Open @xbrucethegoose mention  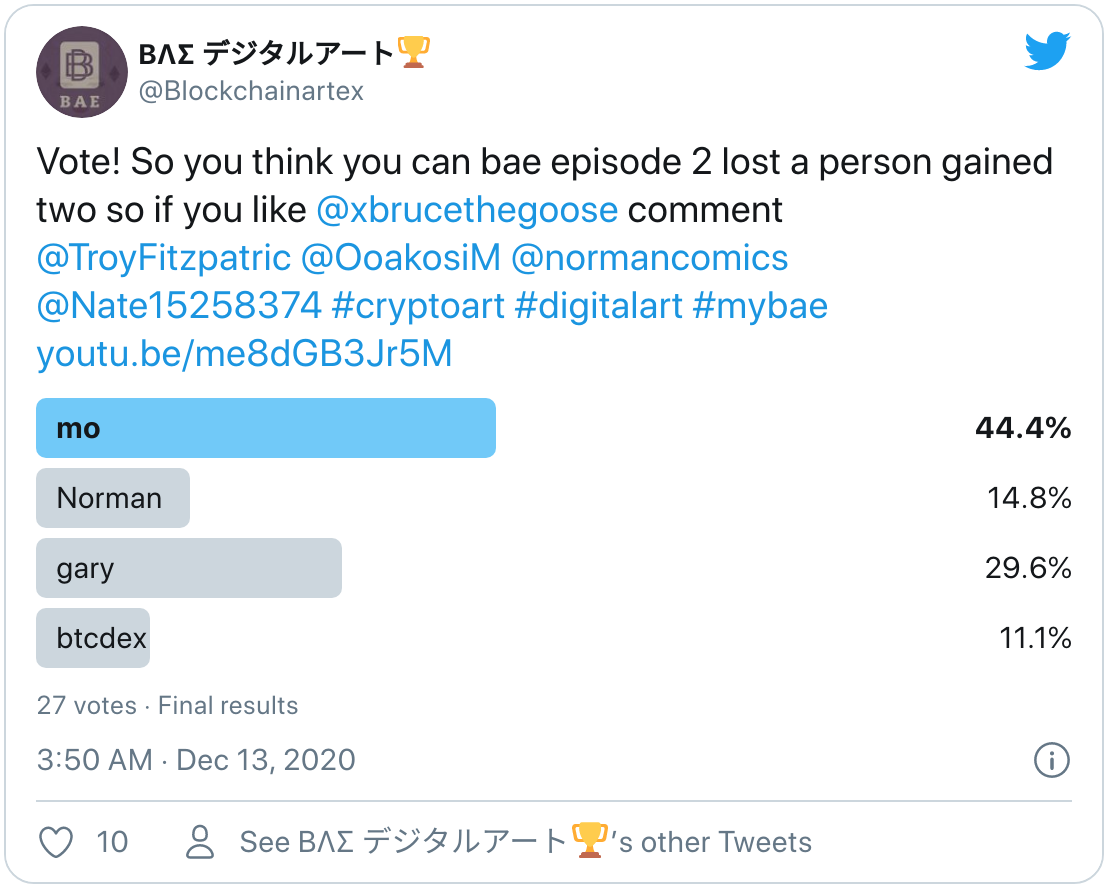(467, 210)
